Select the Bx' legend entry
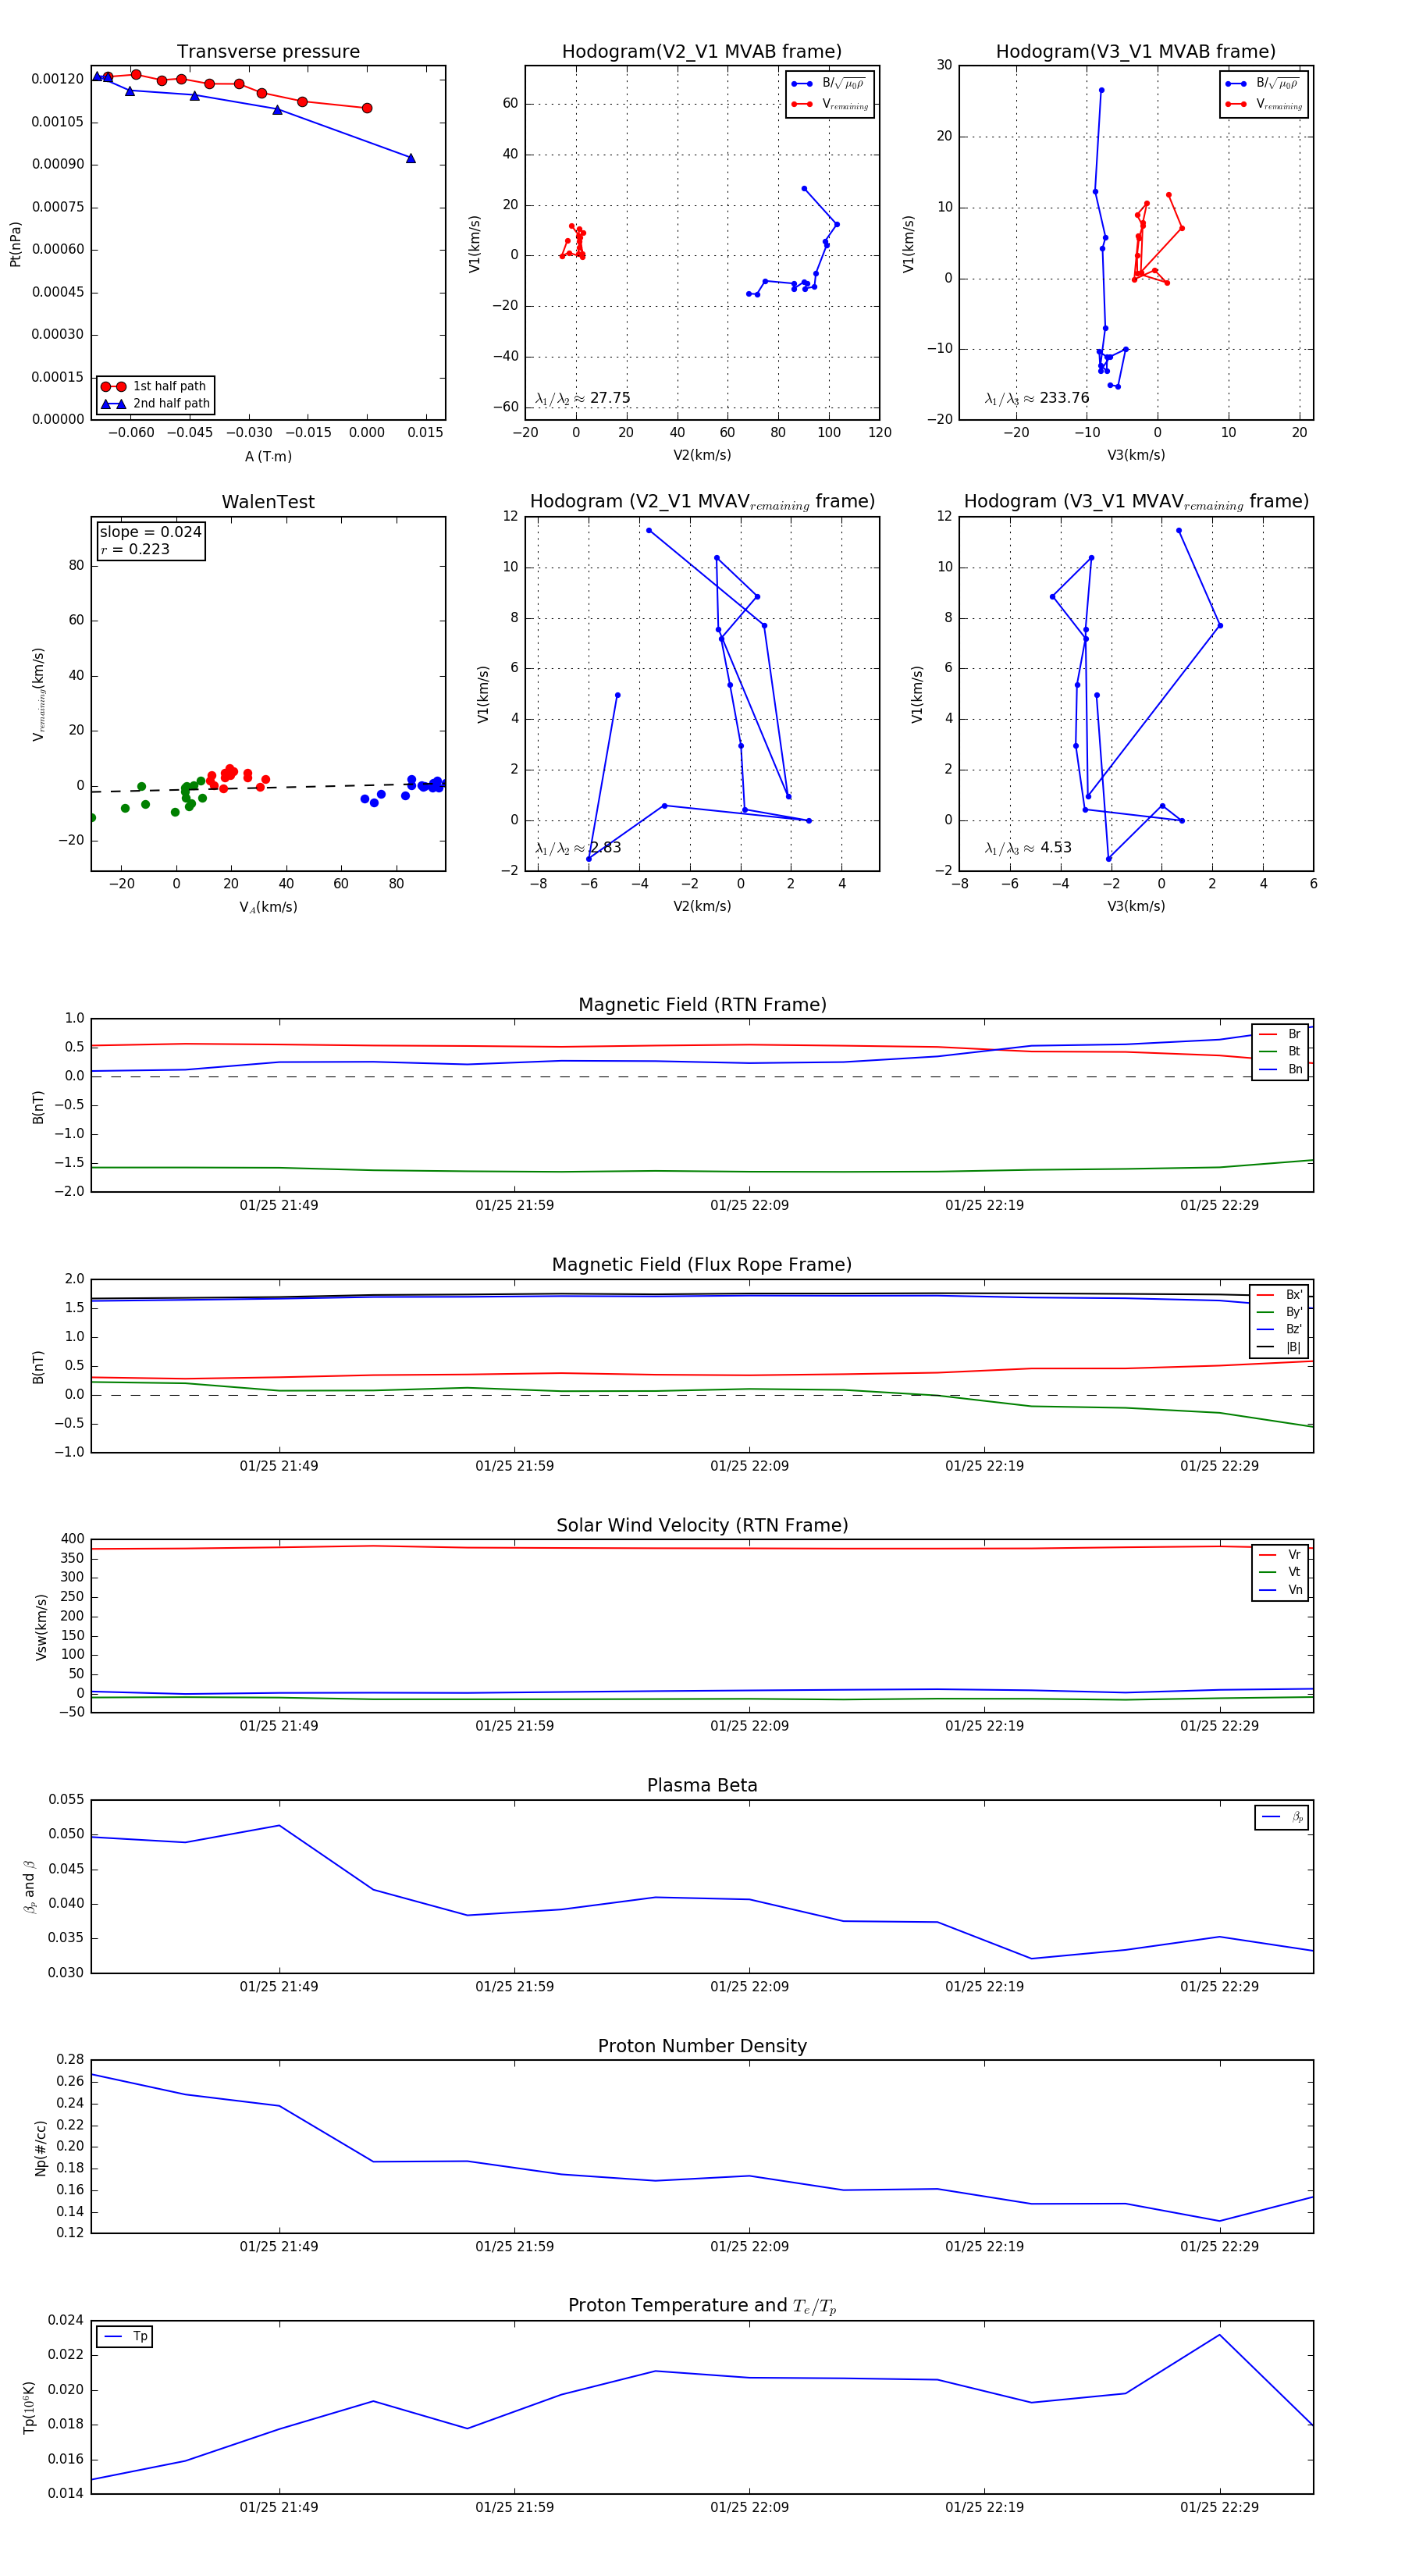Image resolution: width=1405 pixels, height=2576 pixels. pyautogui.click(x=1279, y=1295)
